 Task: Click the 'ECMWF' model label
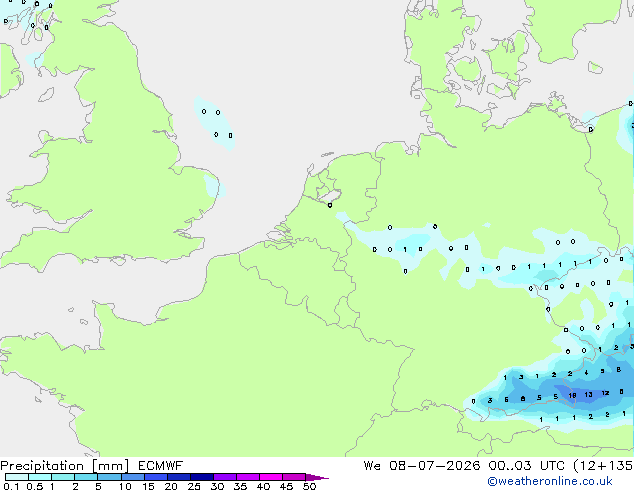pos(161,466)
